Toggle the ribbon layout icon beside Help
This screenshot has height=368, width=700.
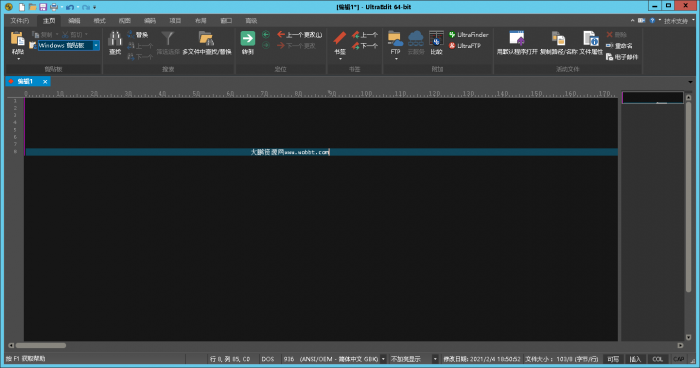(x=642, y=21)
